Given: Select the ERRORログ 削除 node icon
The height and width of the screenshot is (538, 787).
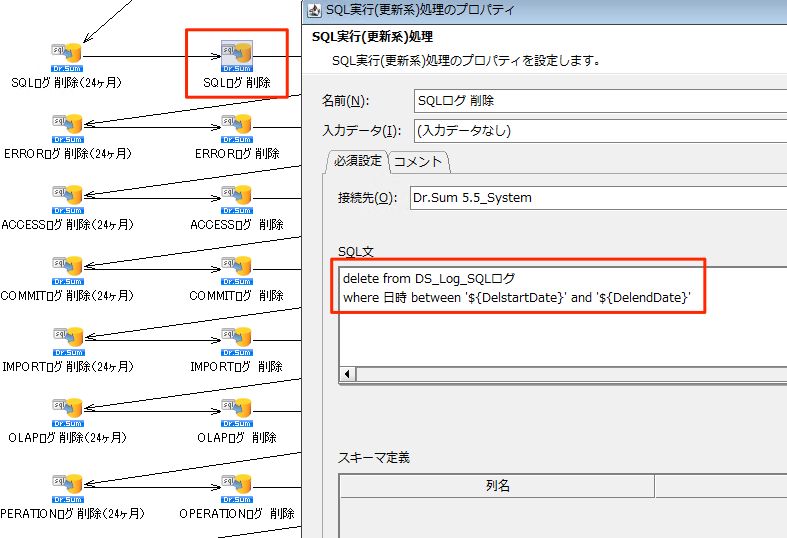Looking at the screenshot, I should click(x=236, y=128).
